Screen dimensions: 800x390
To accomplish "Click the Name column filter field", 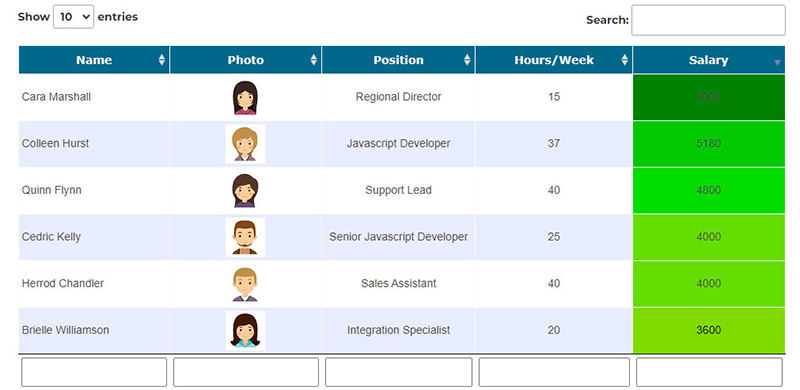I will [x=94, y=372].
